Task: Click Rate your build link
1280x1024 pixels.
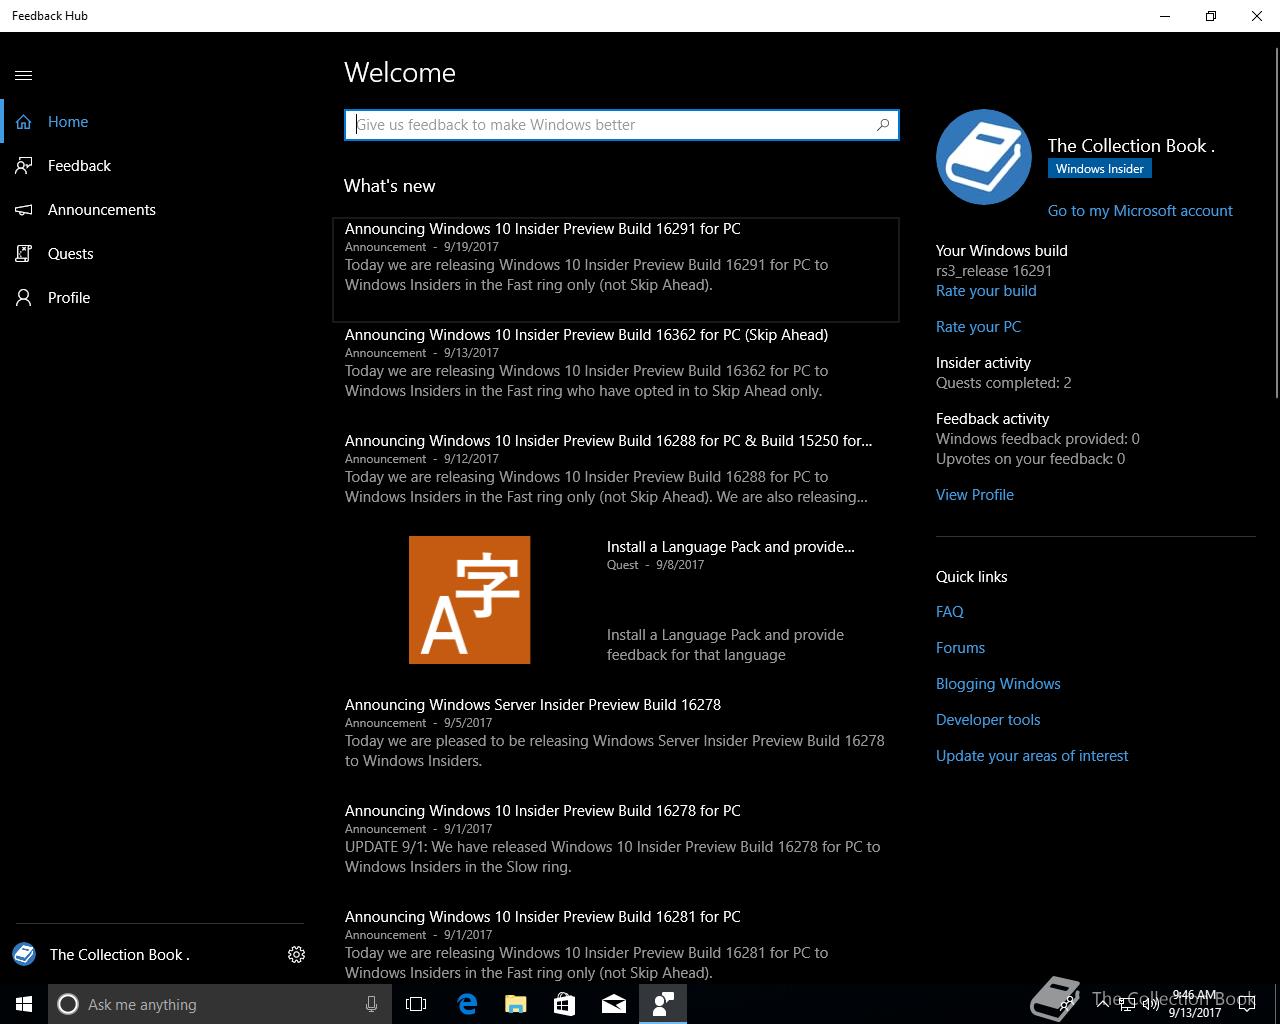Action: pos(986,291)
